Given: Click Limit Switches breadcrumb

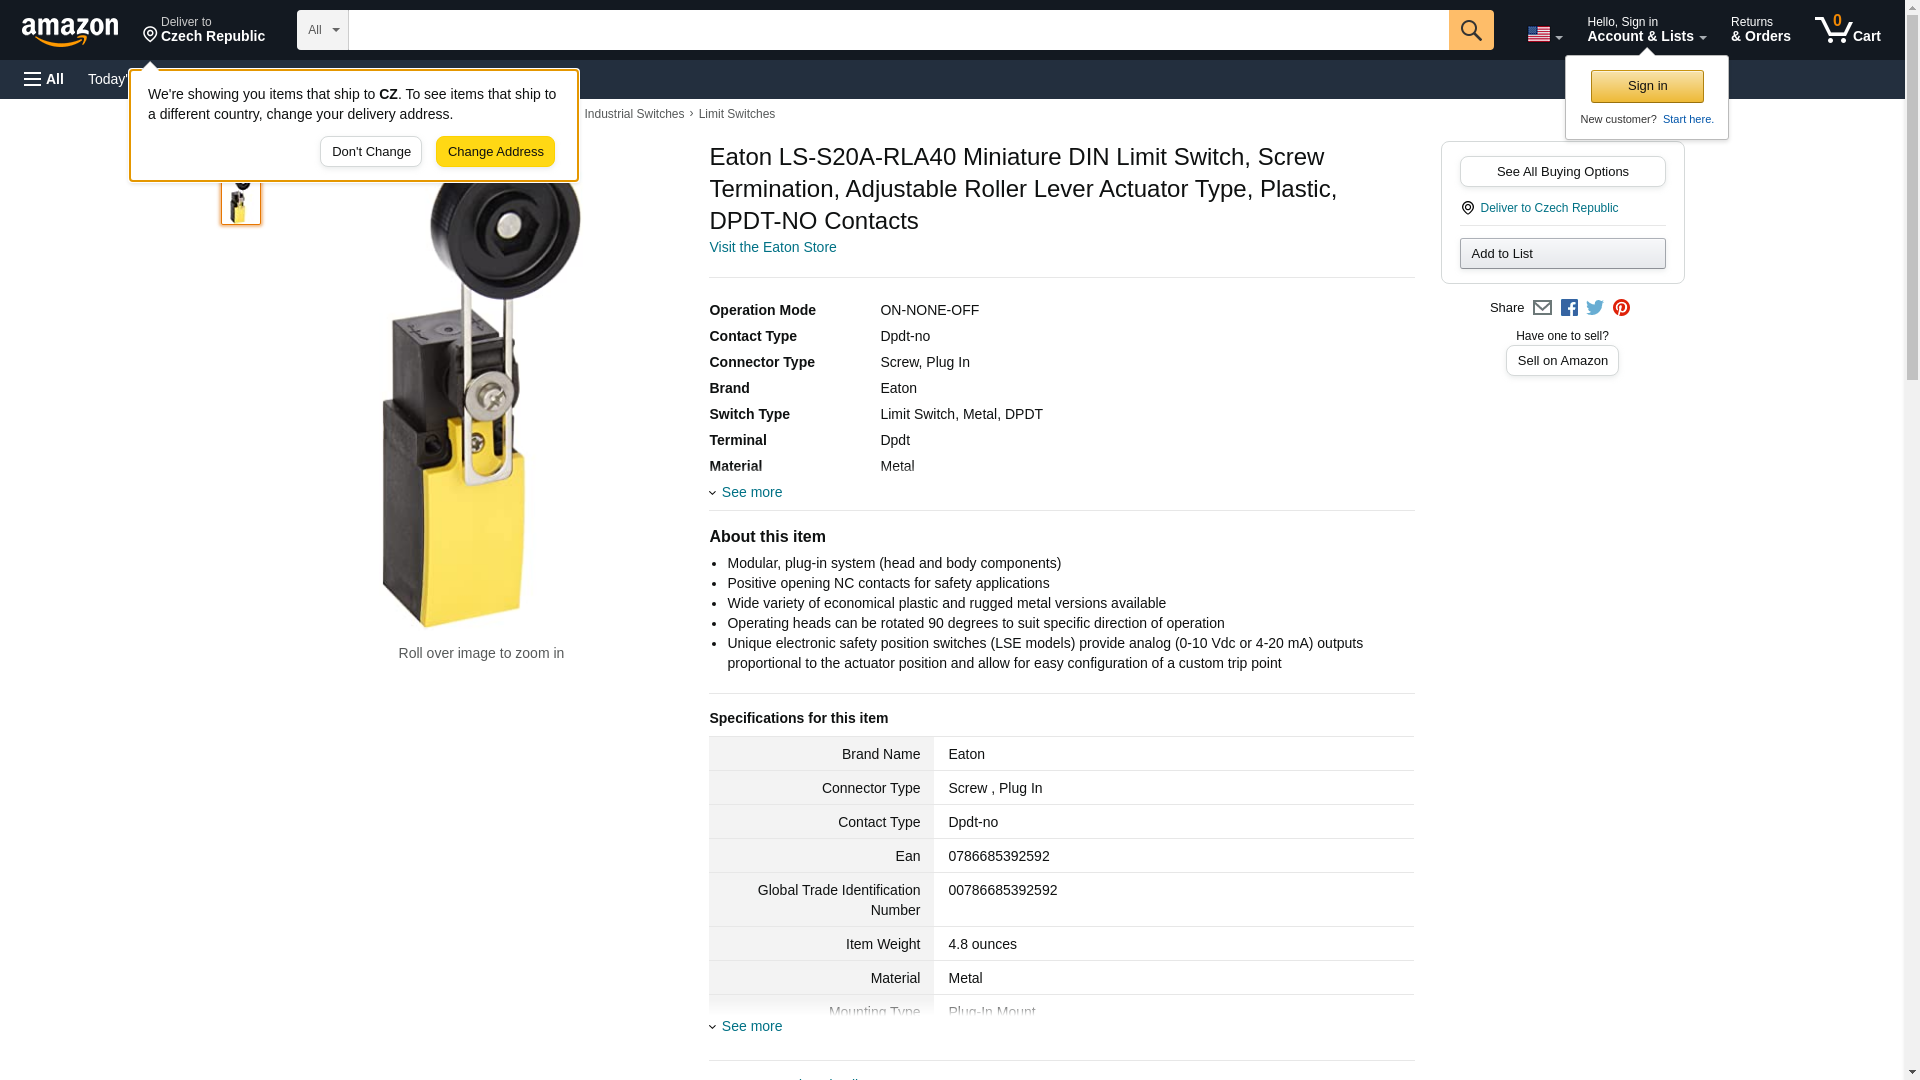Looking at the screenshot, I should click(736, 114).
